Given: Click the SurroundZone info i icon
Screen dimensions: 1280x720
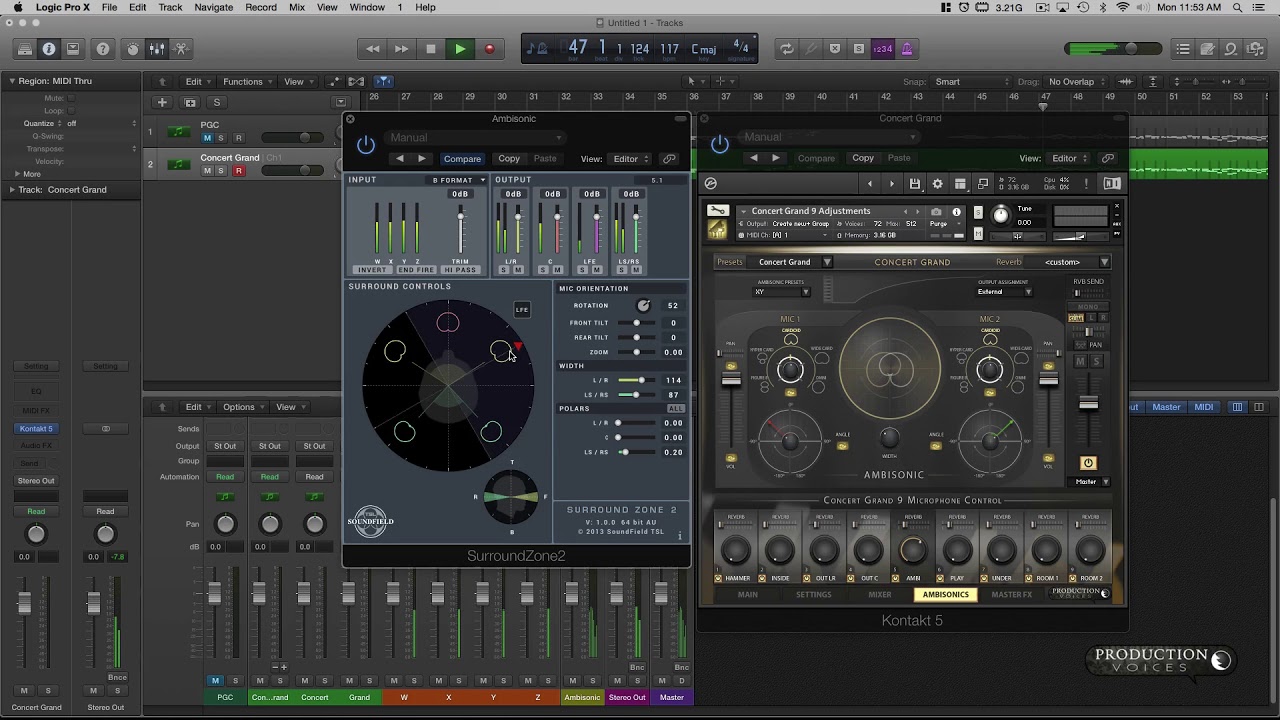Looking at the screenshot, I should point(680,535).
